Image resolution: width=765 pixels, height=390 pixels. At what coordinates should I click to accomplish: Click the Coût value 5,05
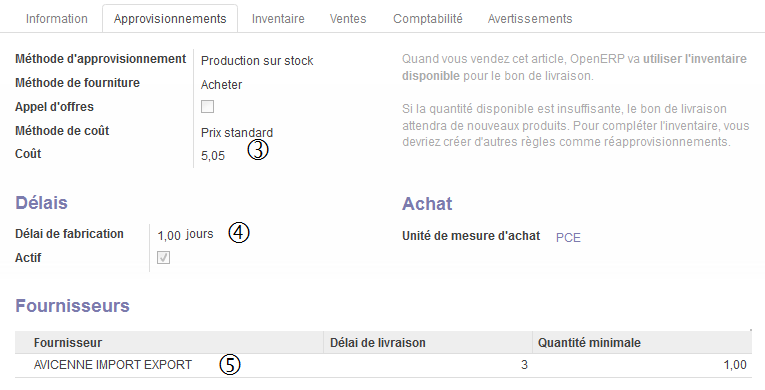click(213, 156)
